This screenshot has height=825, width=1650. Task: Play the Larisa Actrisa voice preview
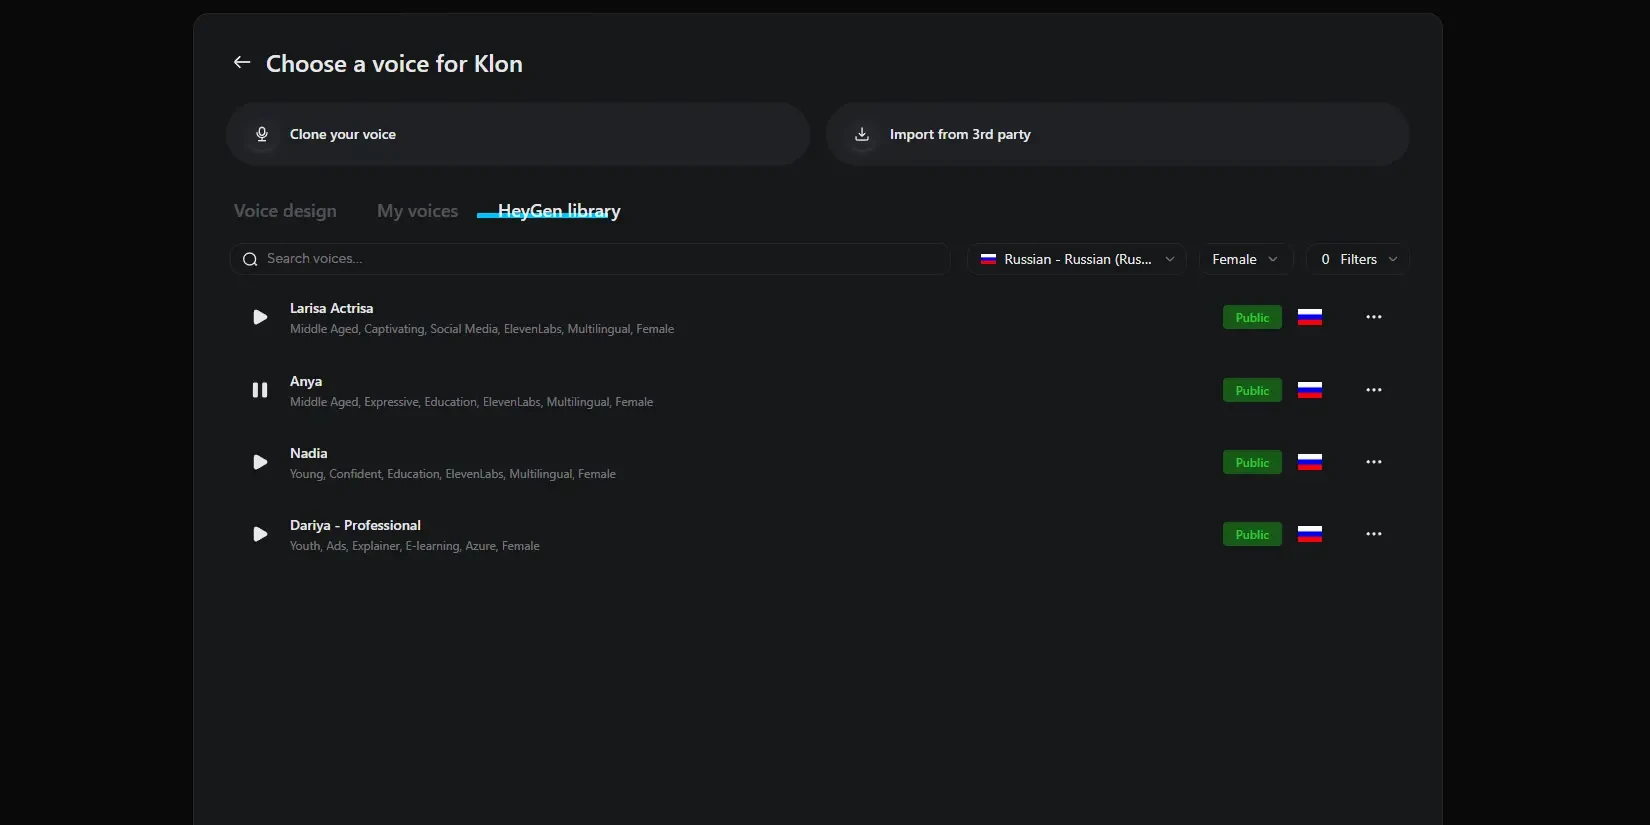click(x=260, y=317)
